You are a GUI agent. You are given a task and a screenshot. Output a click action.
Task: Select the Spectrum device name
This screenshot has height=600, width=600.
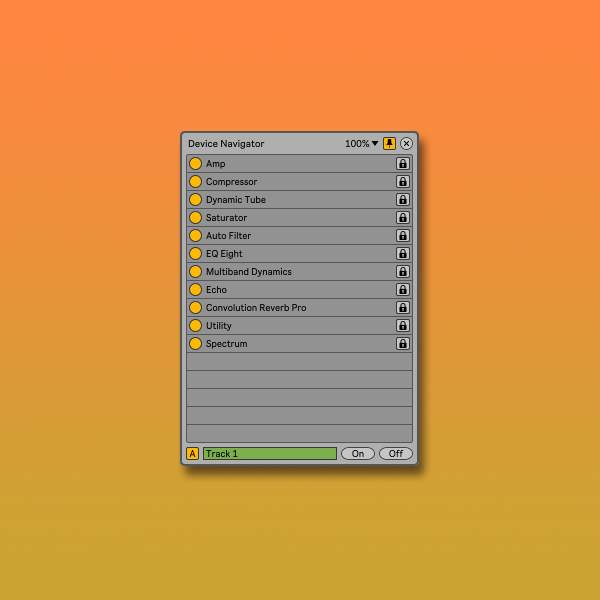click(227, 344)
